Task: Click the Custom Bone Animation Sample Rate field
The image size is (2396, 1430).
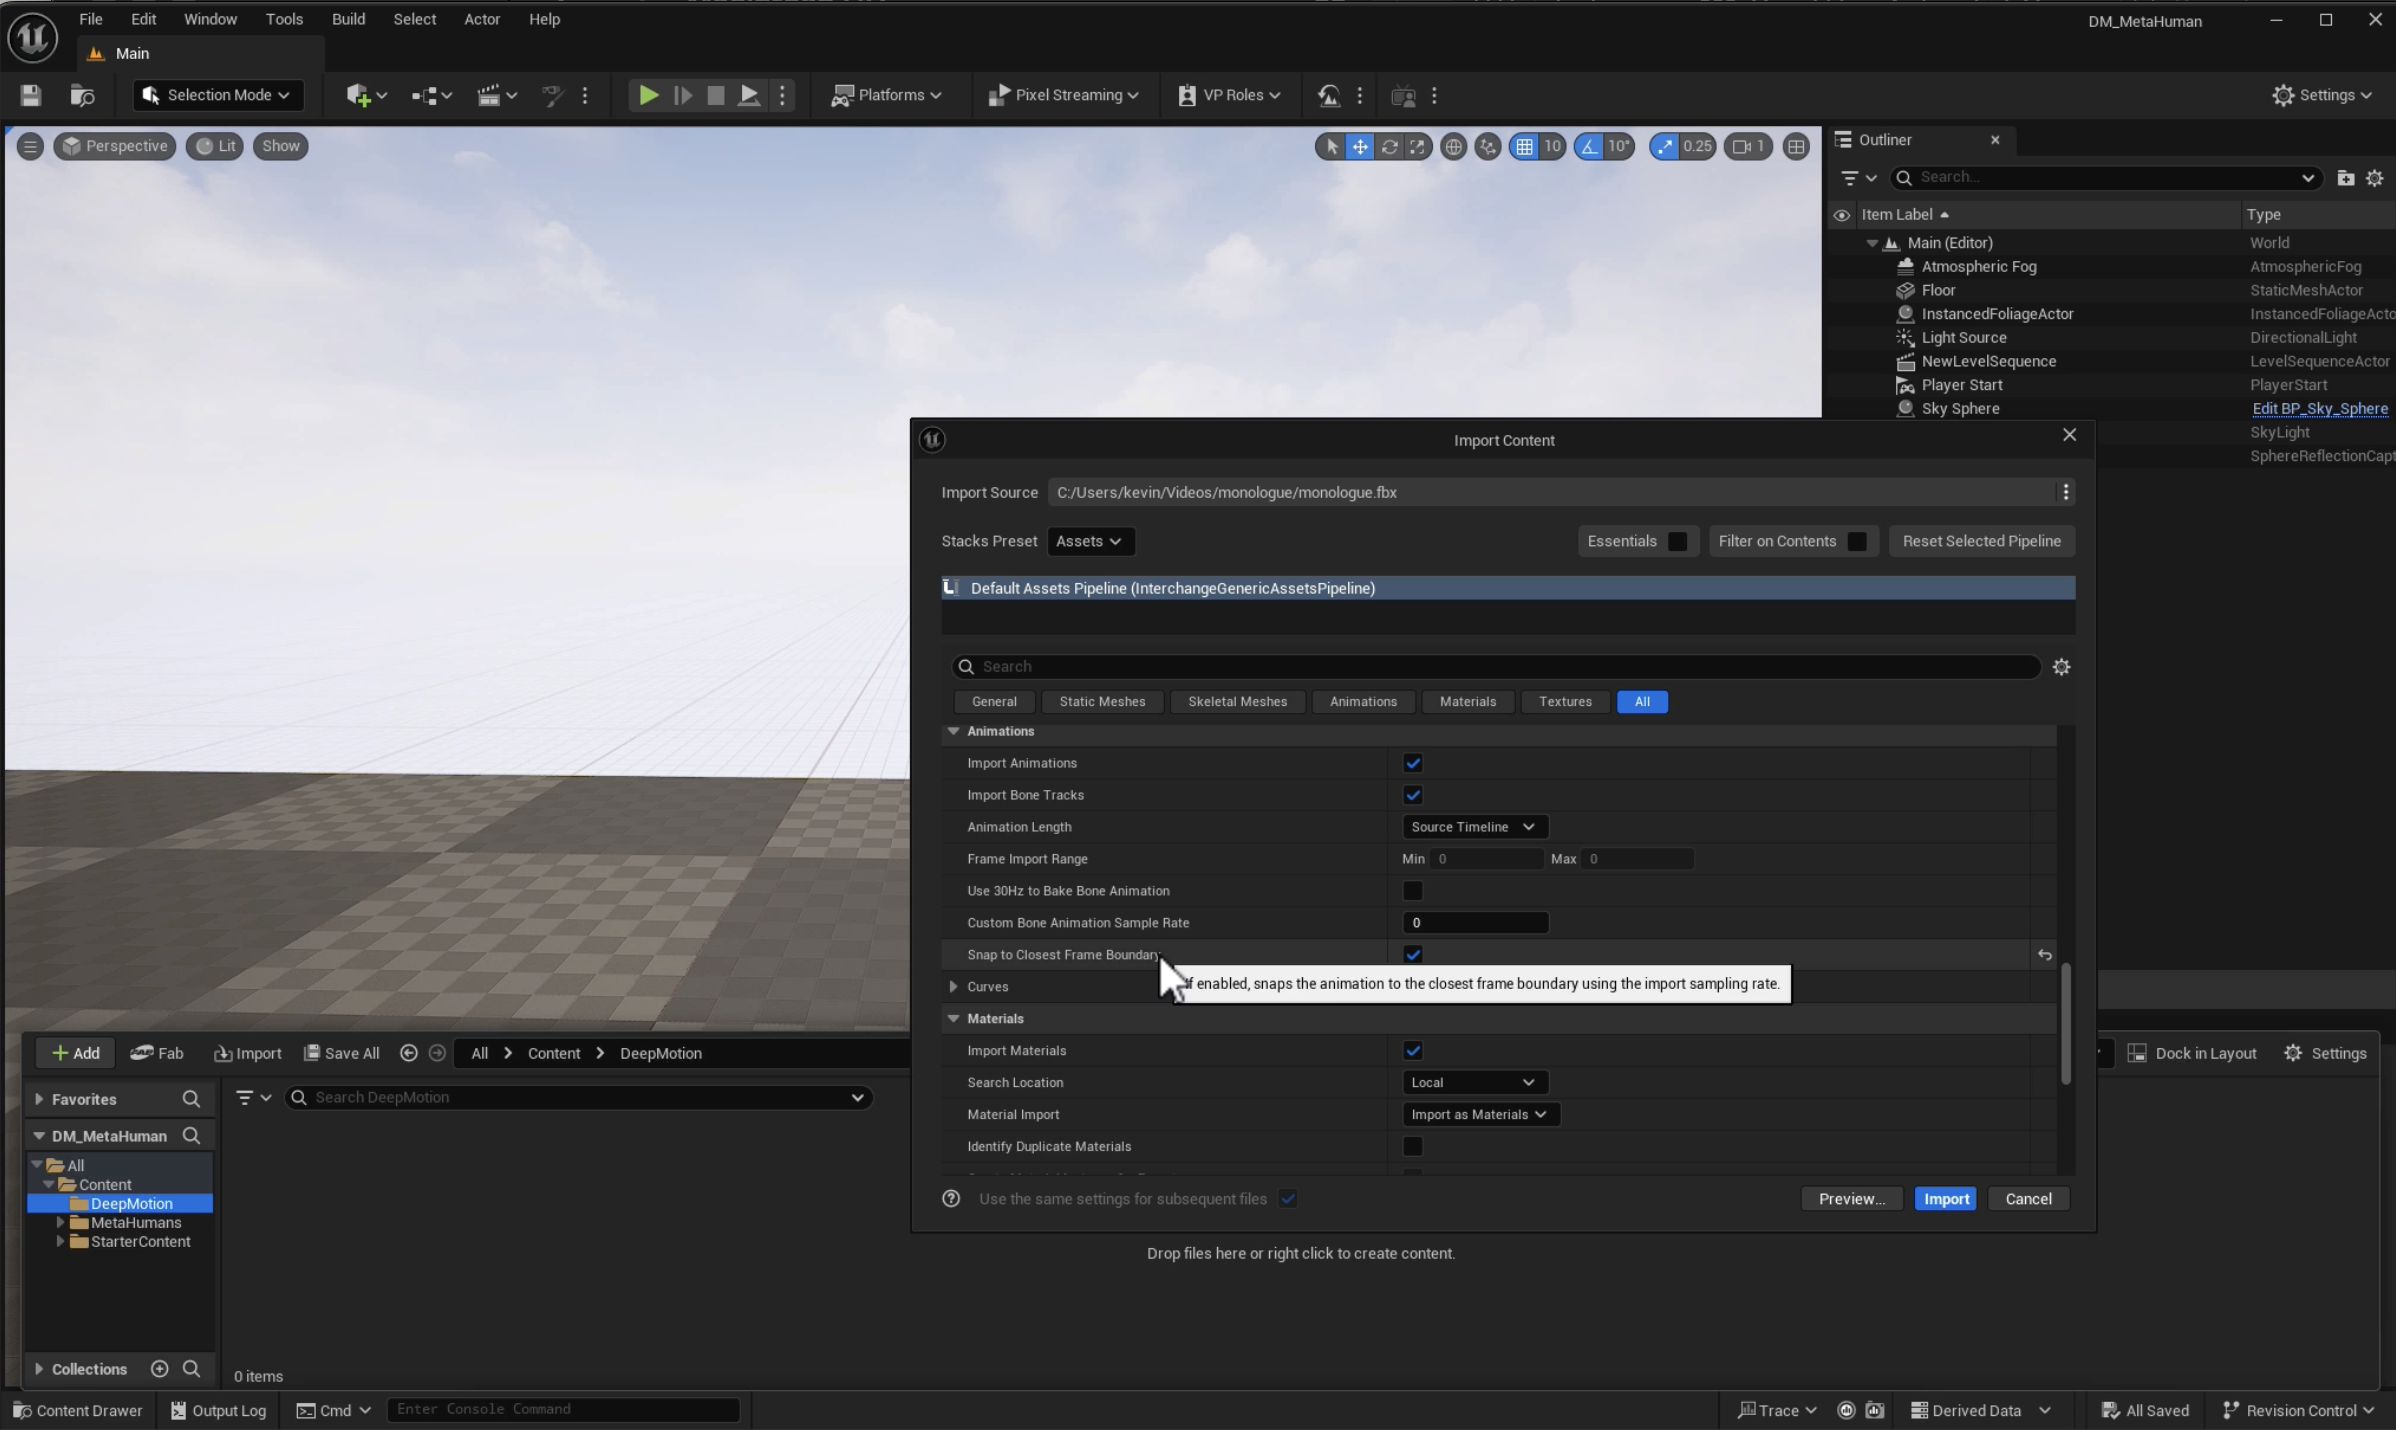Action: (1475, 923)
